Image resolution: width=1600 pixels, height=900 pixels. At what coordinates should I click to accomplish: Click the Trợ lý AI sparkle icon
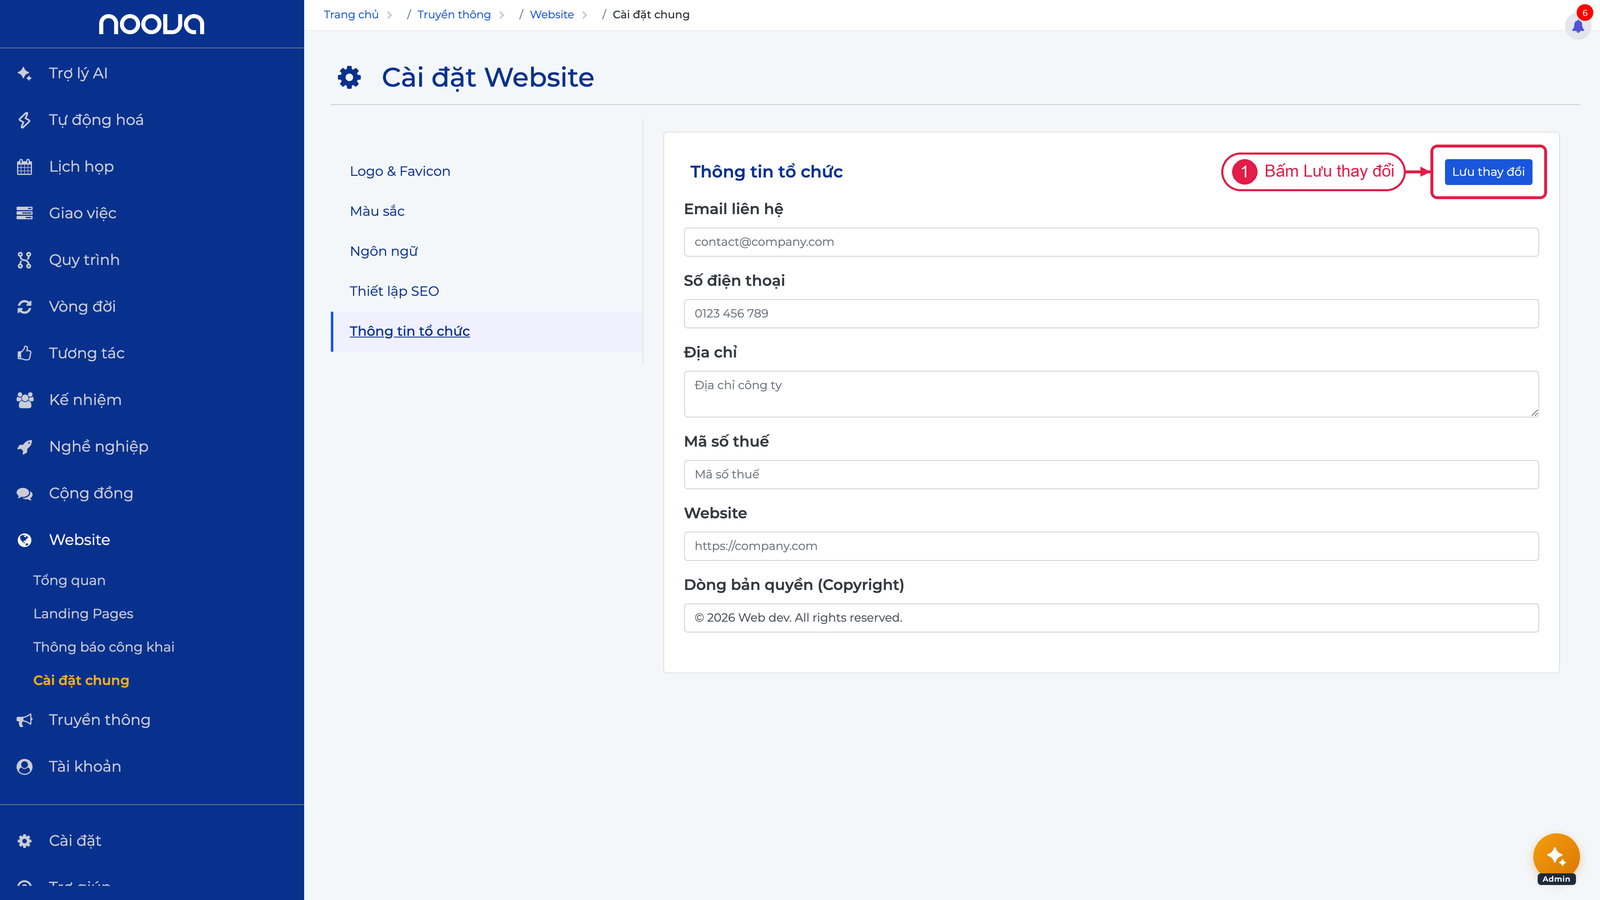(25, 73)
